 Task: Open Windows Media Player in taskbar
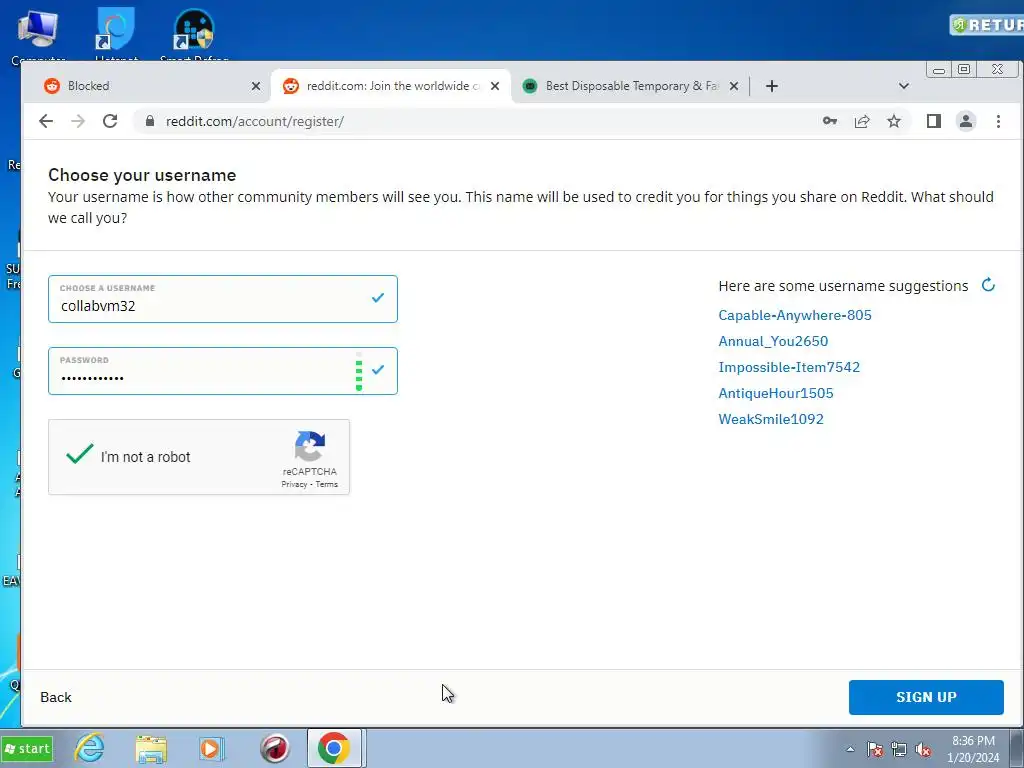[x=212, y=748]
